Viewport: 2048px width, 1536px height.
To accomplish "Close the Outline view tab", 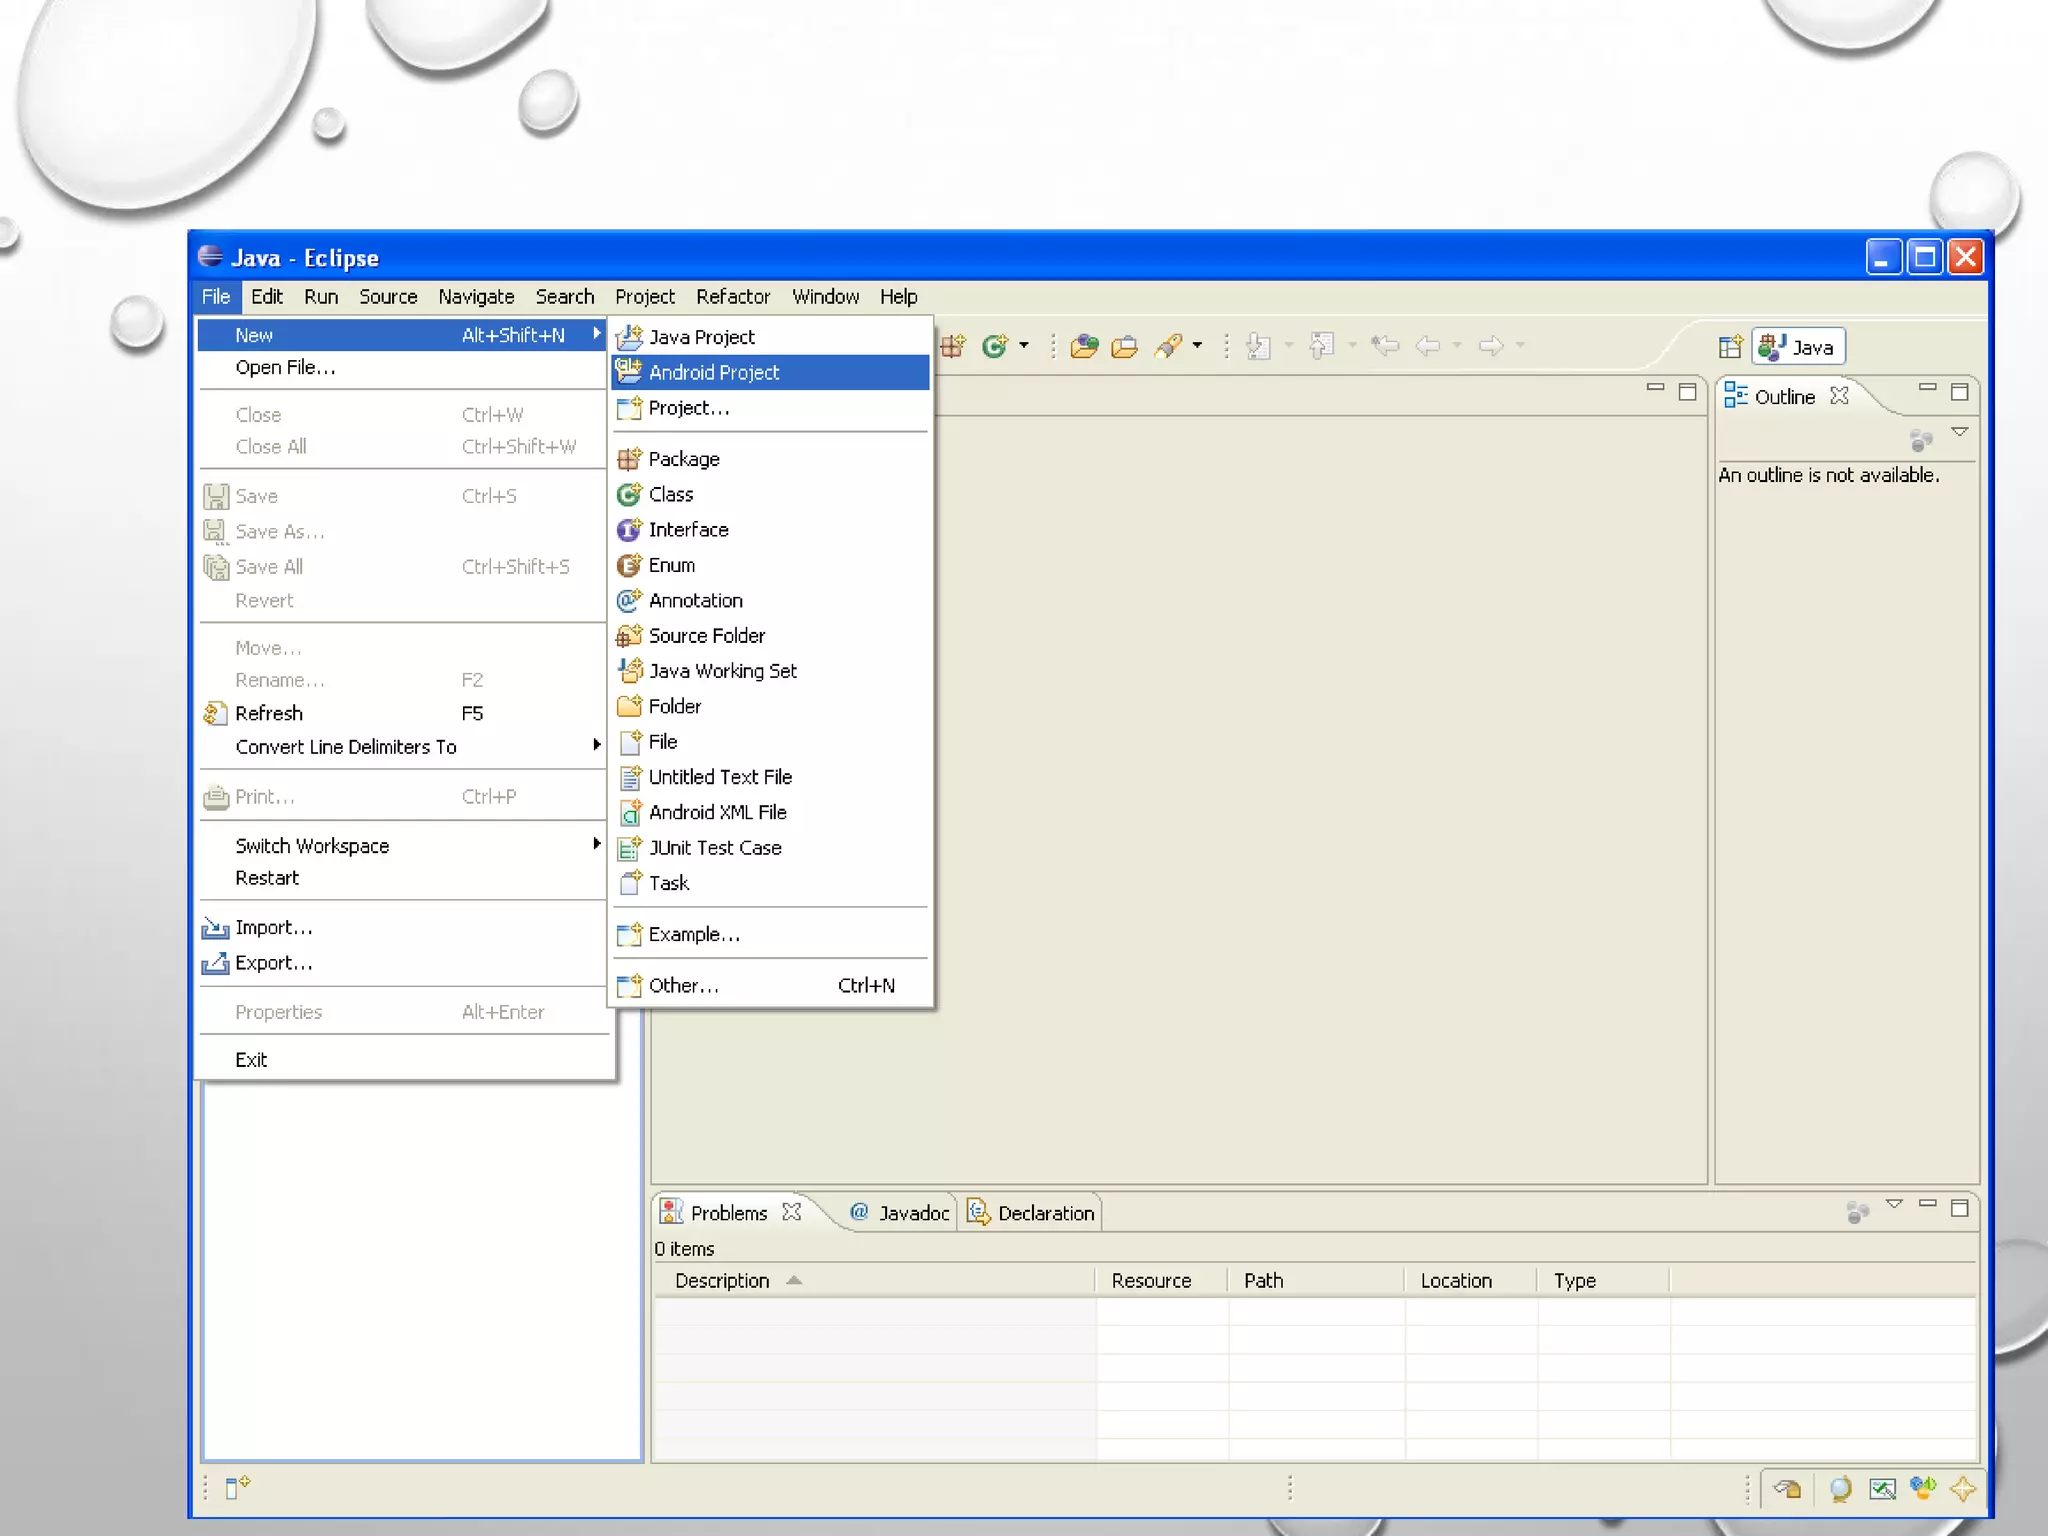I will [x=1839, y=396].
